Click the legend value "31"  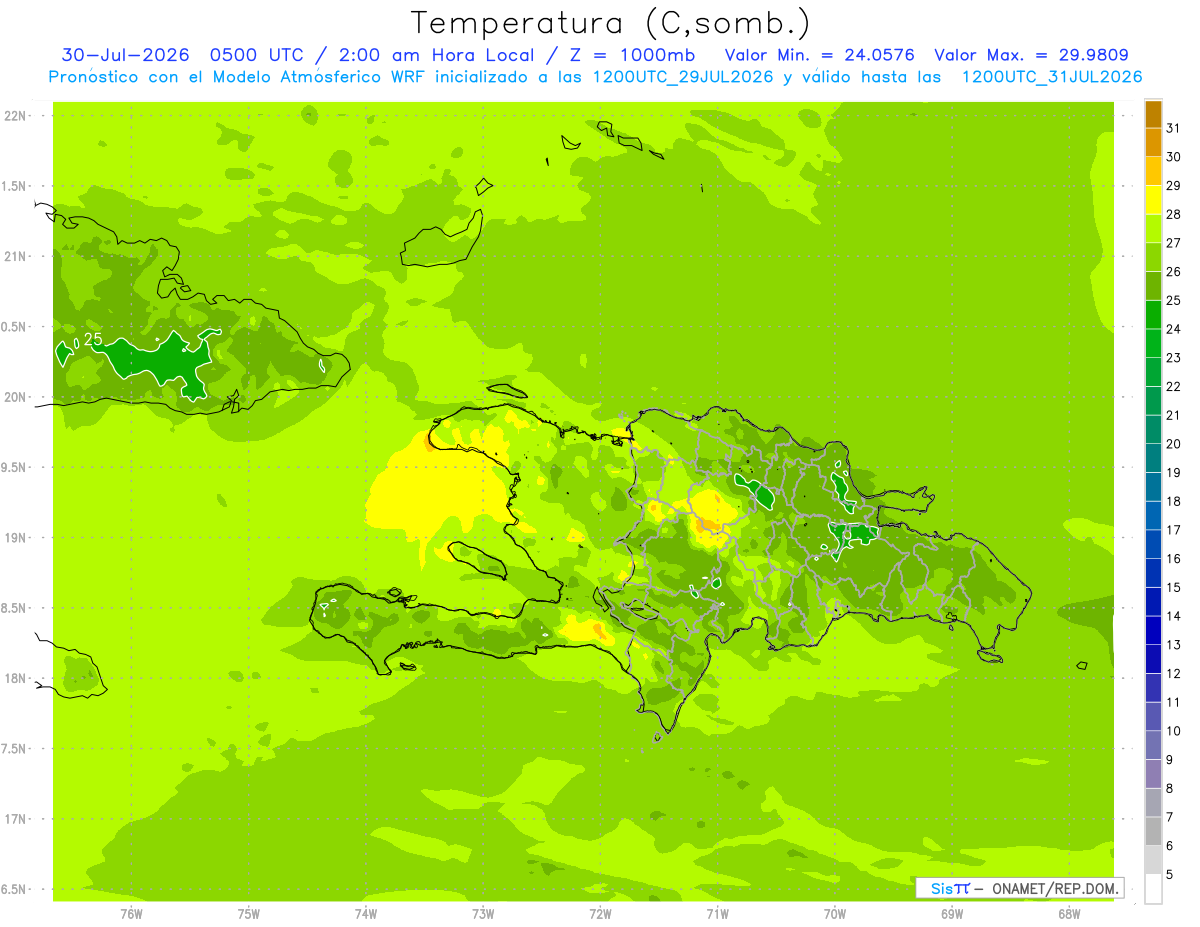click(1174, 128)
